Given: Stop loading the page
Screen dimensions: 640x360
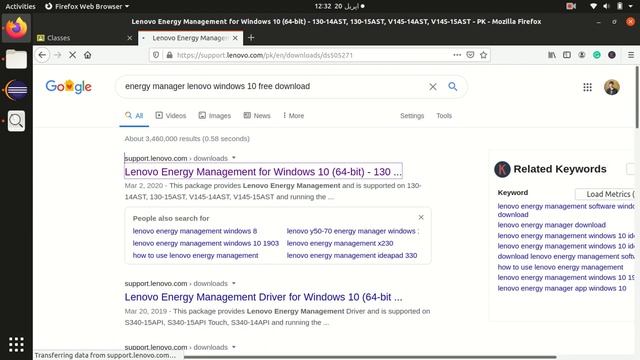Looking at the screenshot, I should pos(73,55).
